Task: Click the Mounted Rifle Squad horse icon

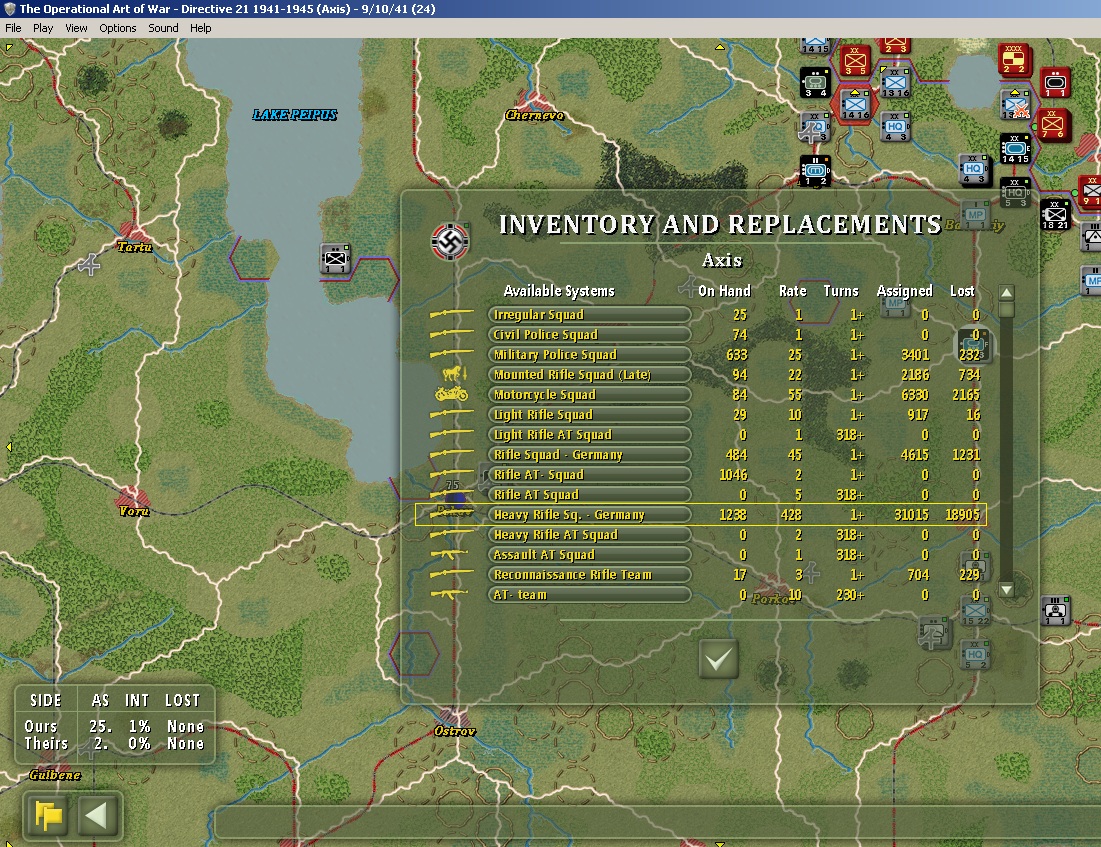Action: [x=454, y=374]
